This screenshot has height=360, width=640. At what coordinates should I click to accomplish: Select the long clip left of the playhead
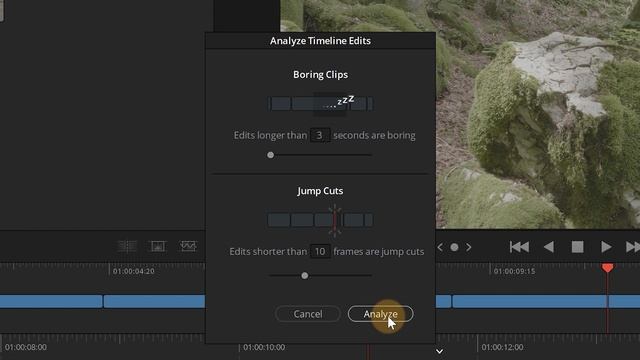point(530,301)
